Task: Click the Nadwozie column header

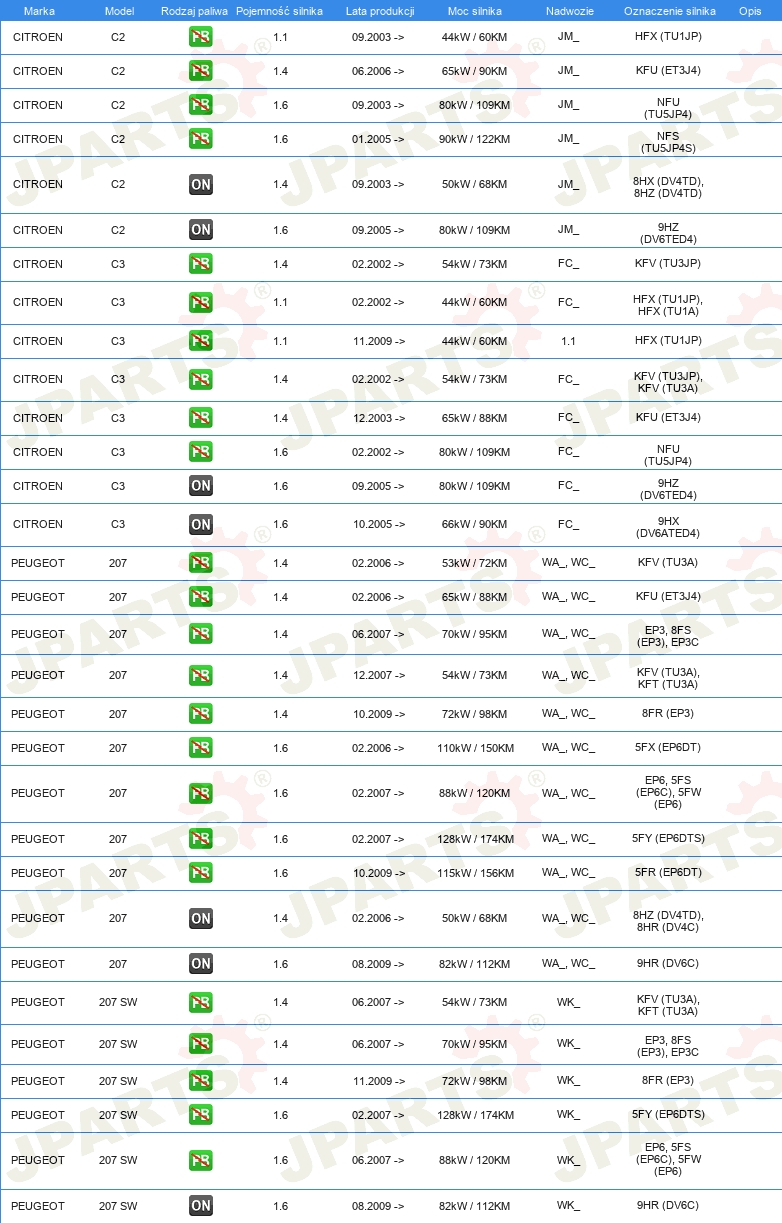Action: click(x=569, y=11)
